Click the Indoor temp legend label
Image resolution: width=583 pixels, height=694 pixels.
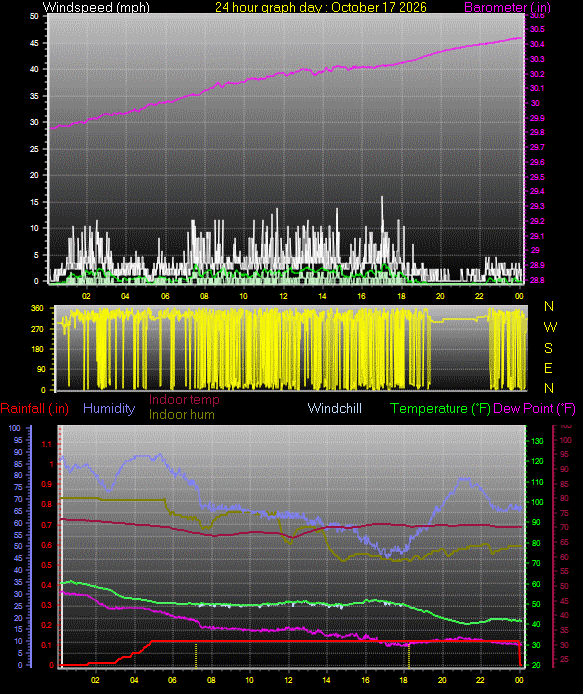coord(184,399)
